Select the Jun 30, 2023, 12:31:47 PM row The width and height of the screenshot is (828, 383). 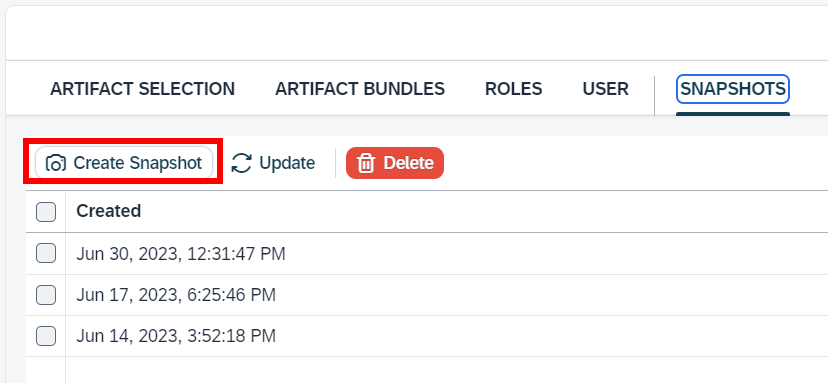click(427, 254)
